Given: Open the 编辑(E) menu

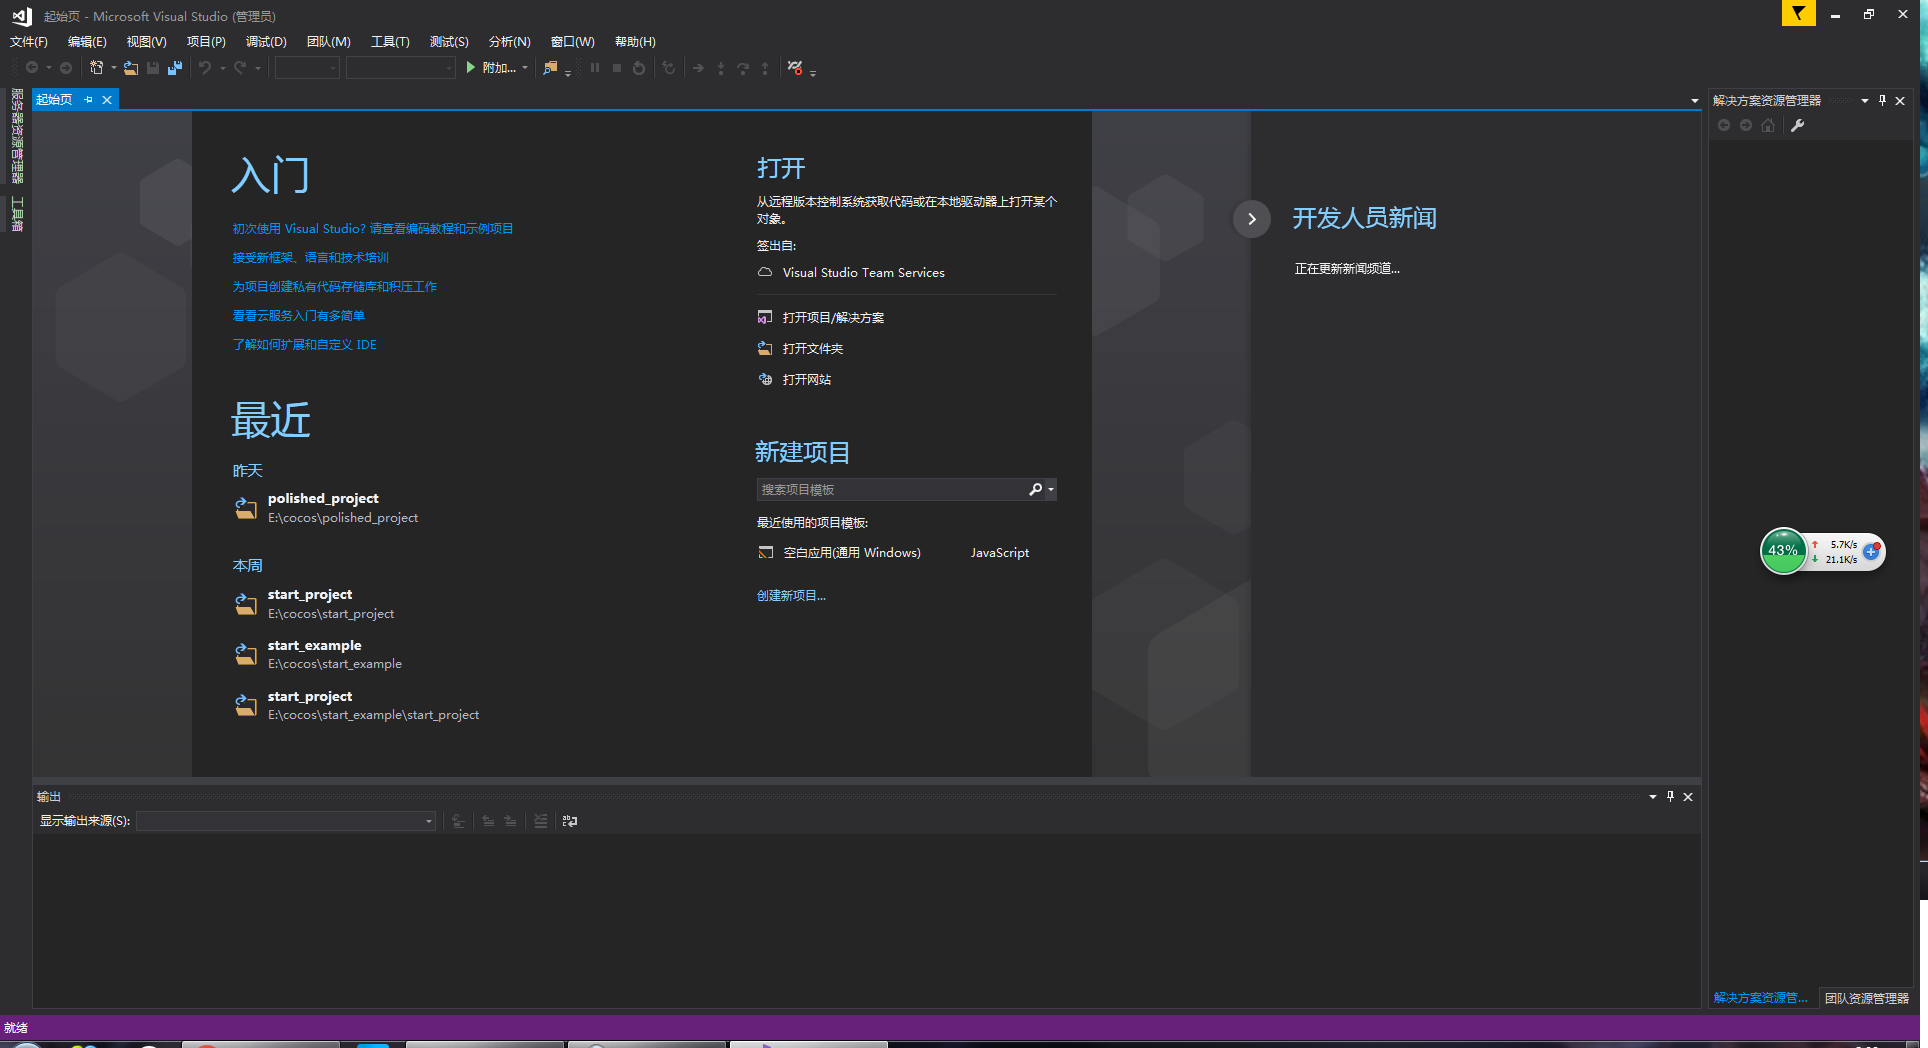Looking at the screenshot, I should pos(87,42).
